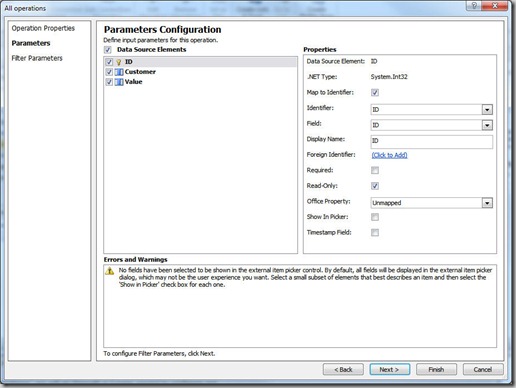The image size is (516, 388).
Task: Toggle the Data Source Elements header checkbox
Action: 108,50
